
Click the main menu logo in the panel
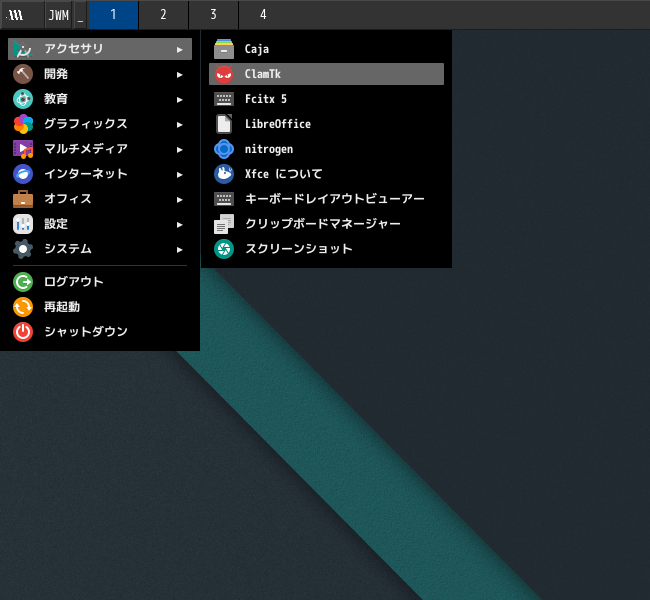16,15
